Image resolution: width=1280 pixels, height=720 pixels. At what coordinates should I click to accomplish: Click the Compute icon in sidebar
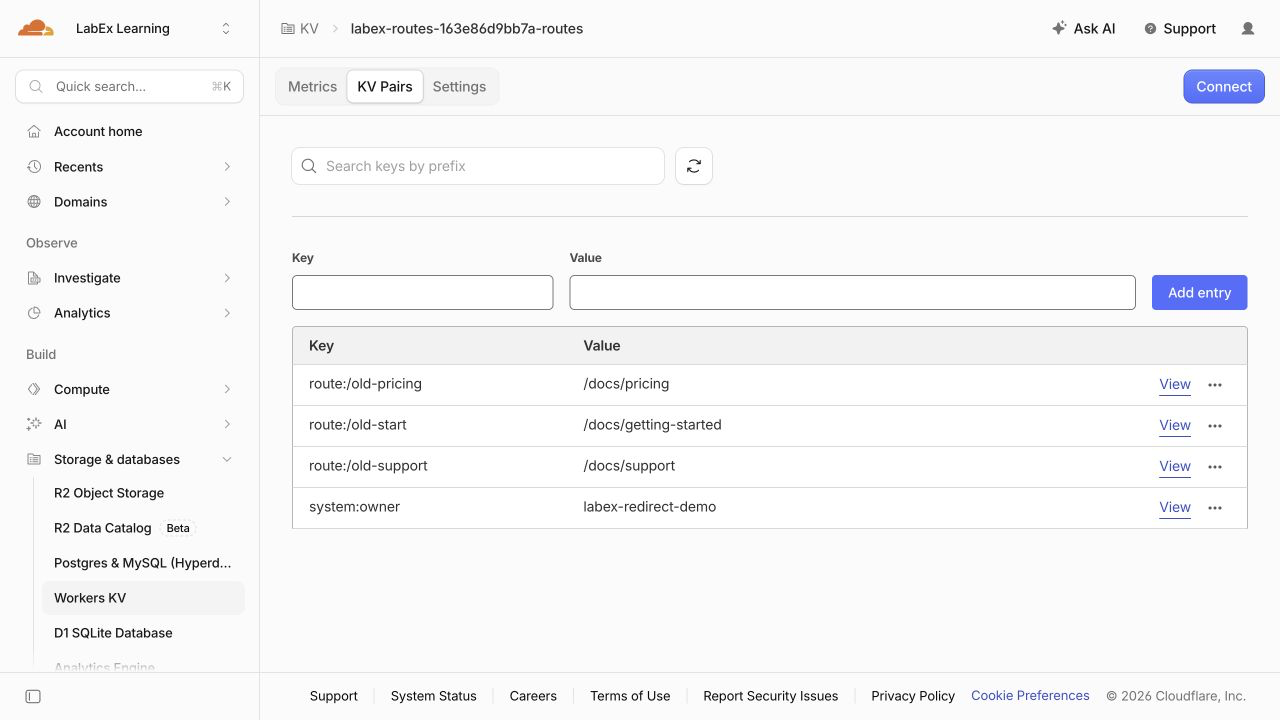click(34, 389)
